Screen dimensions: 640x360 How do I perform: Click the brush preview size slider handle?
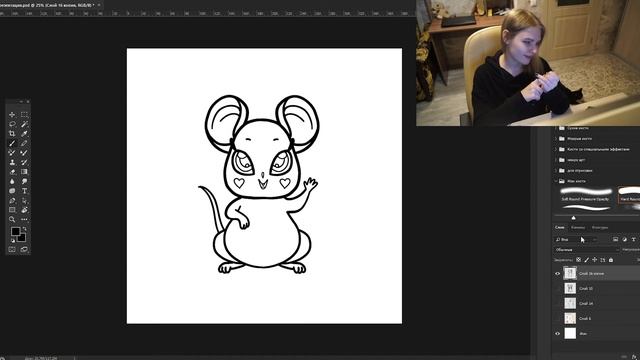pyautogui.click(x=573, y=218)
